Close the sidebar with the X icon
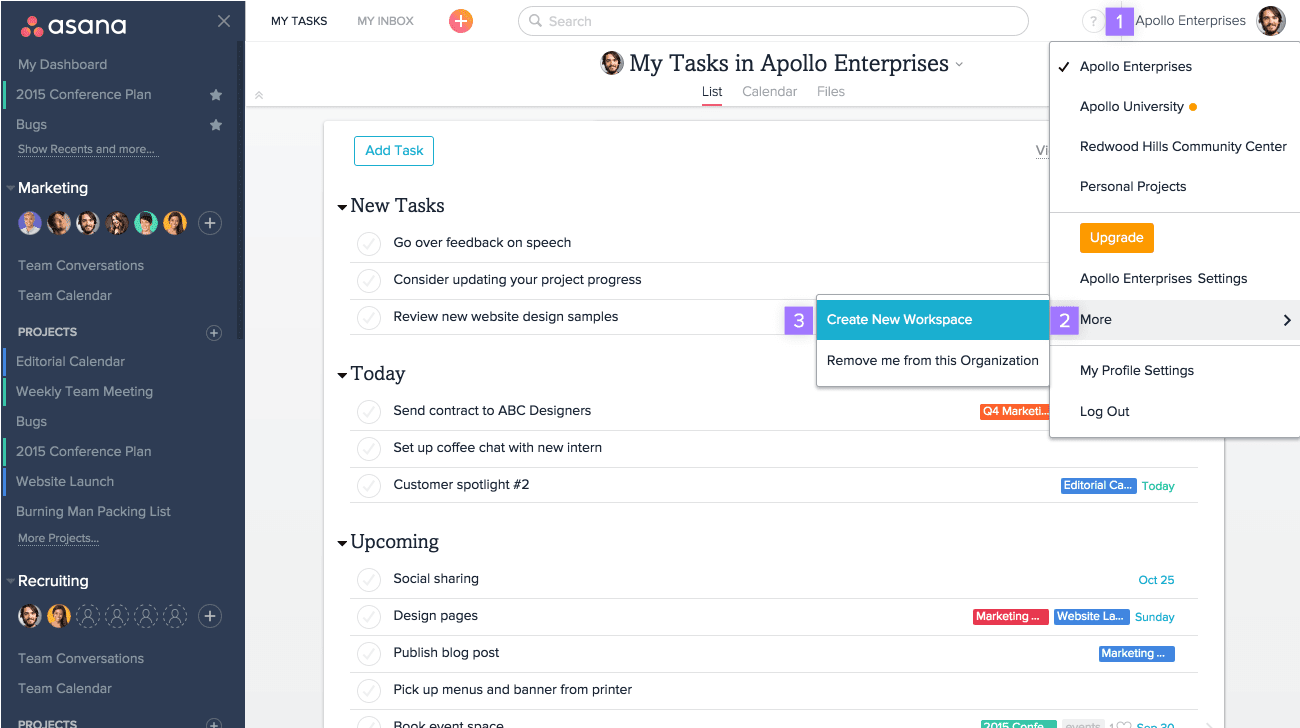1300x728 pixels. (224, 21)
